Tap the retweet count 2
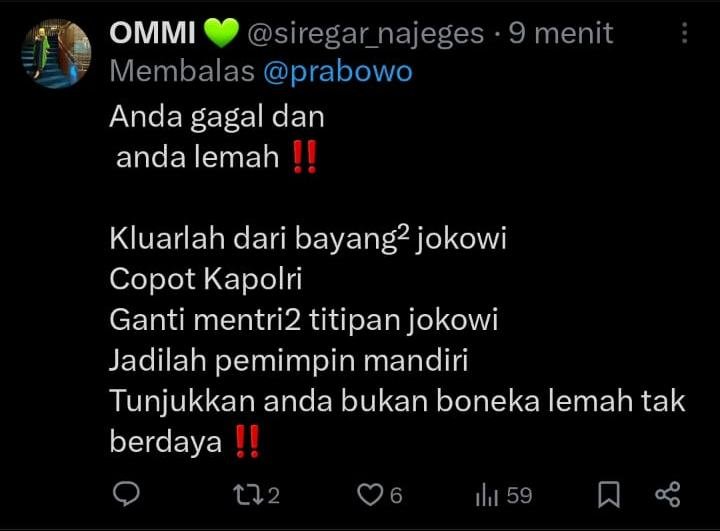The height and width of the screenshot is (531, 720). 274,496
